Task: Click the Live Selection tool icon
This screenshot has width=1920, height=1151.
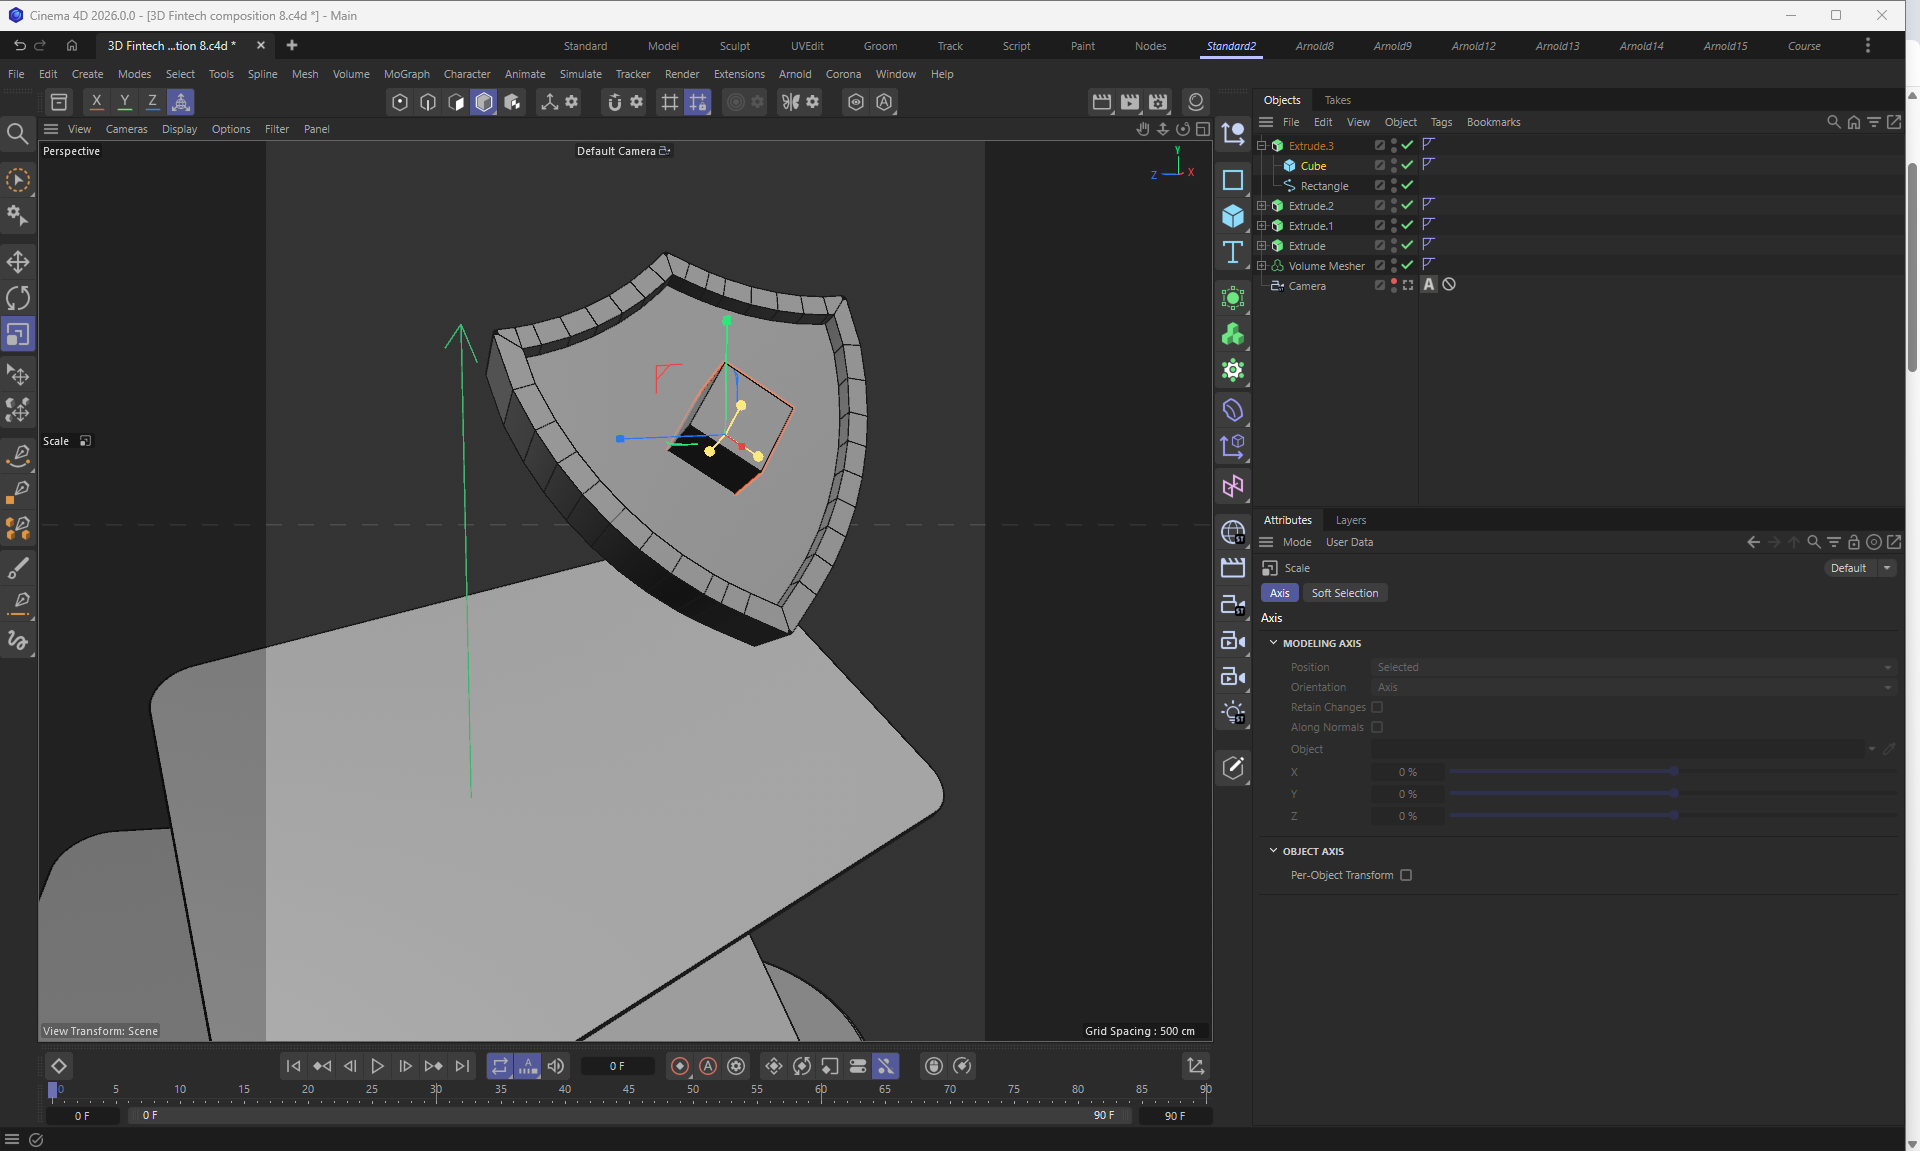Action: [18, 180]
